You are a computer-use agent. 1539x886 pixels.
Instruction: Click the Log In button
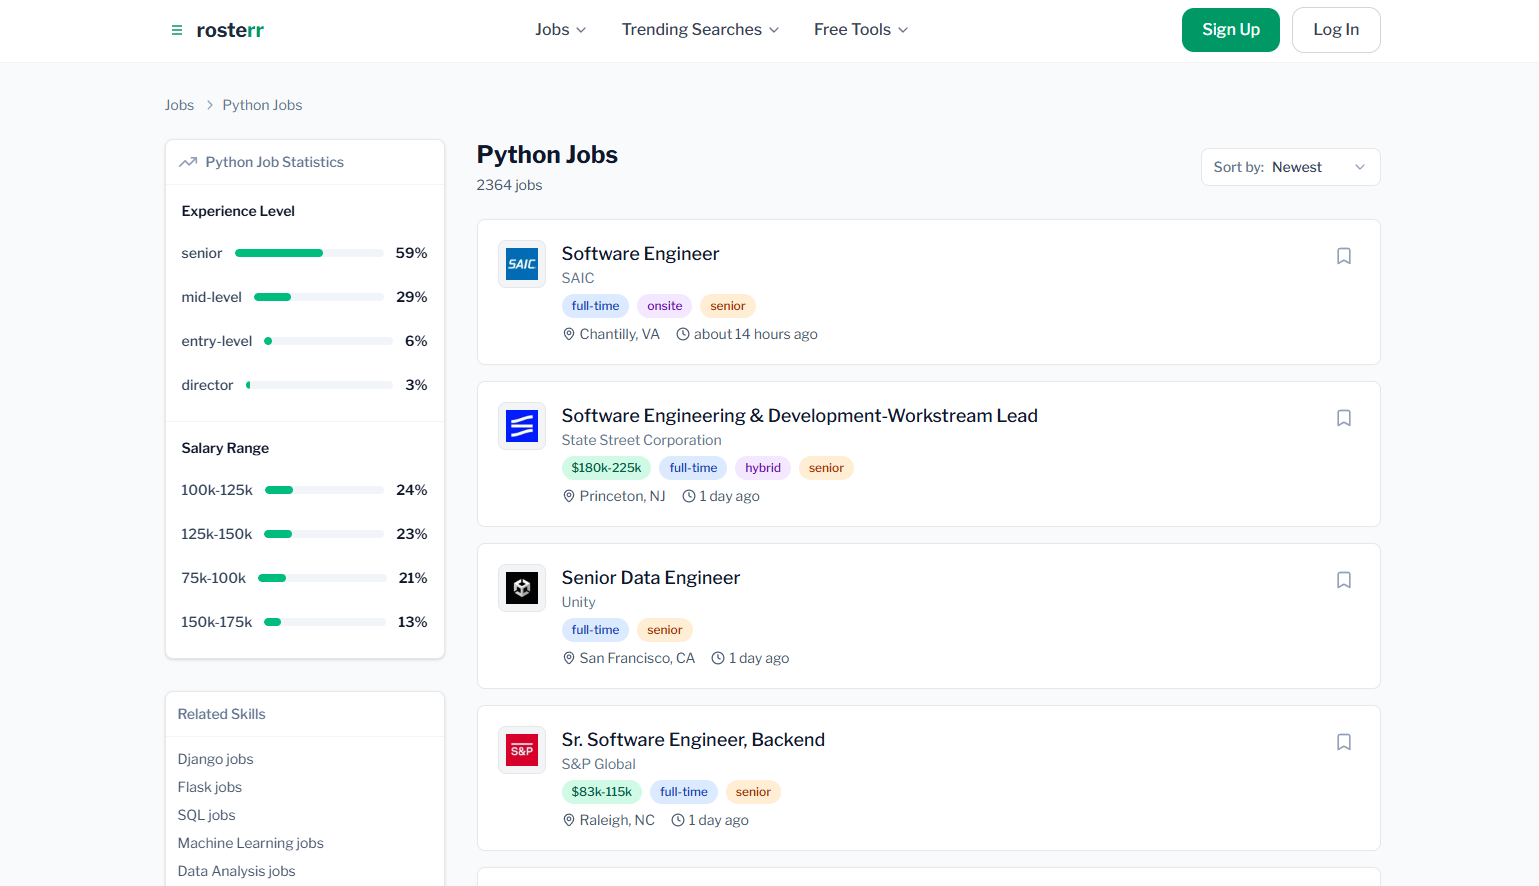click(x=1336, y=30)
